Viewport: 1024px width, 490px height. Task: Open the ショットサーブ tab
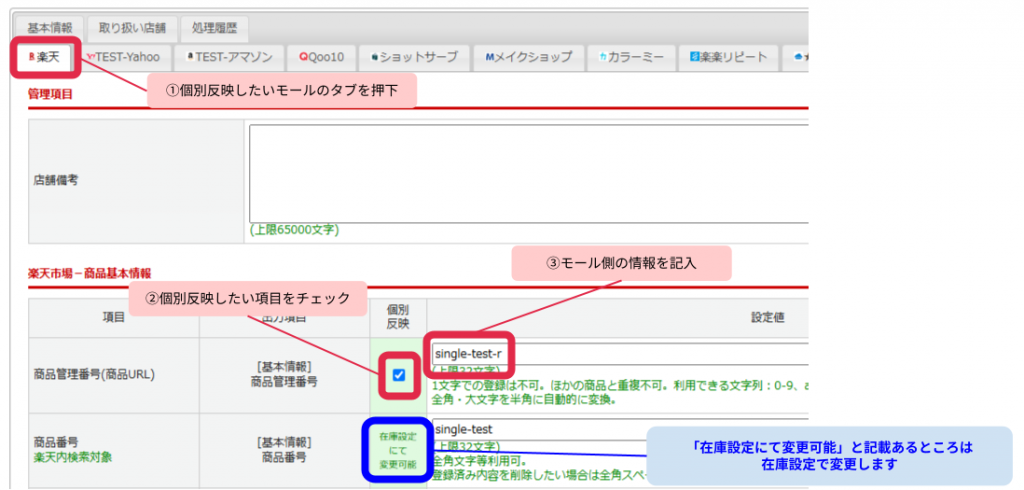[x=415, y=57]
